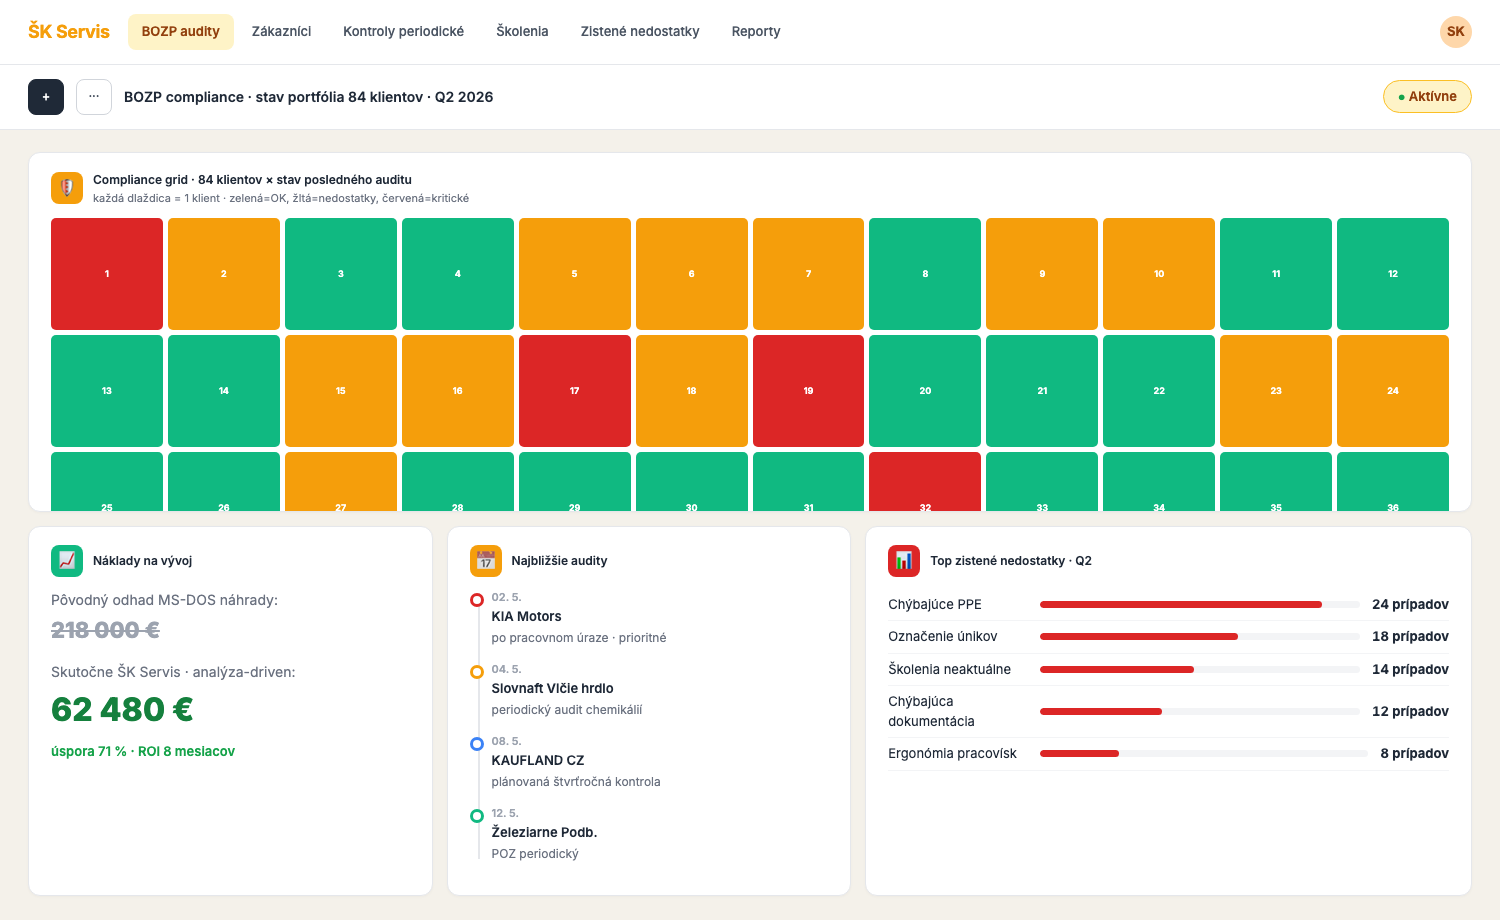This screenshot has width=1500, height=920.
Task: Click the green timeline dot for Železiarne Podb.
Action: [477, 816]
